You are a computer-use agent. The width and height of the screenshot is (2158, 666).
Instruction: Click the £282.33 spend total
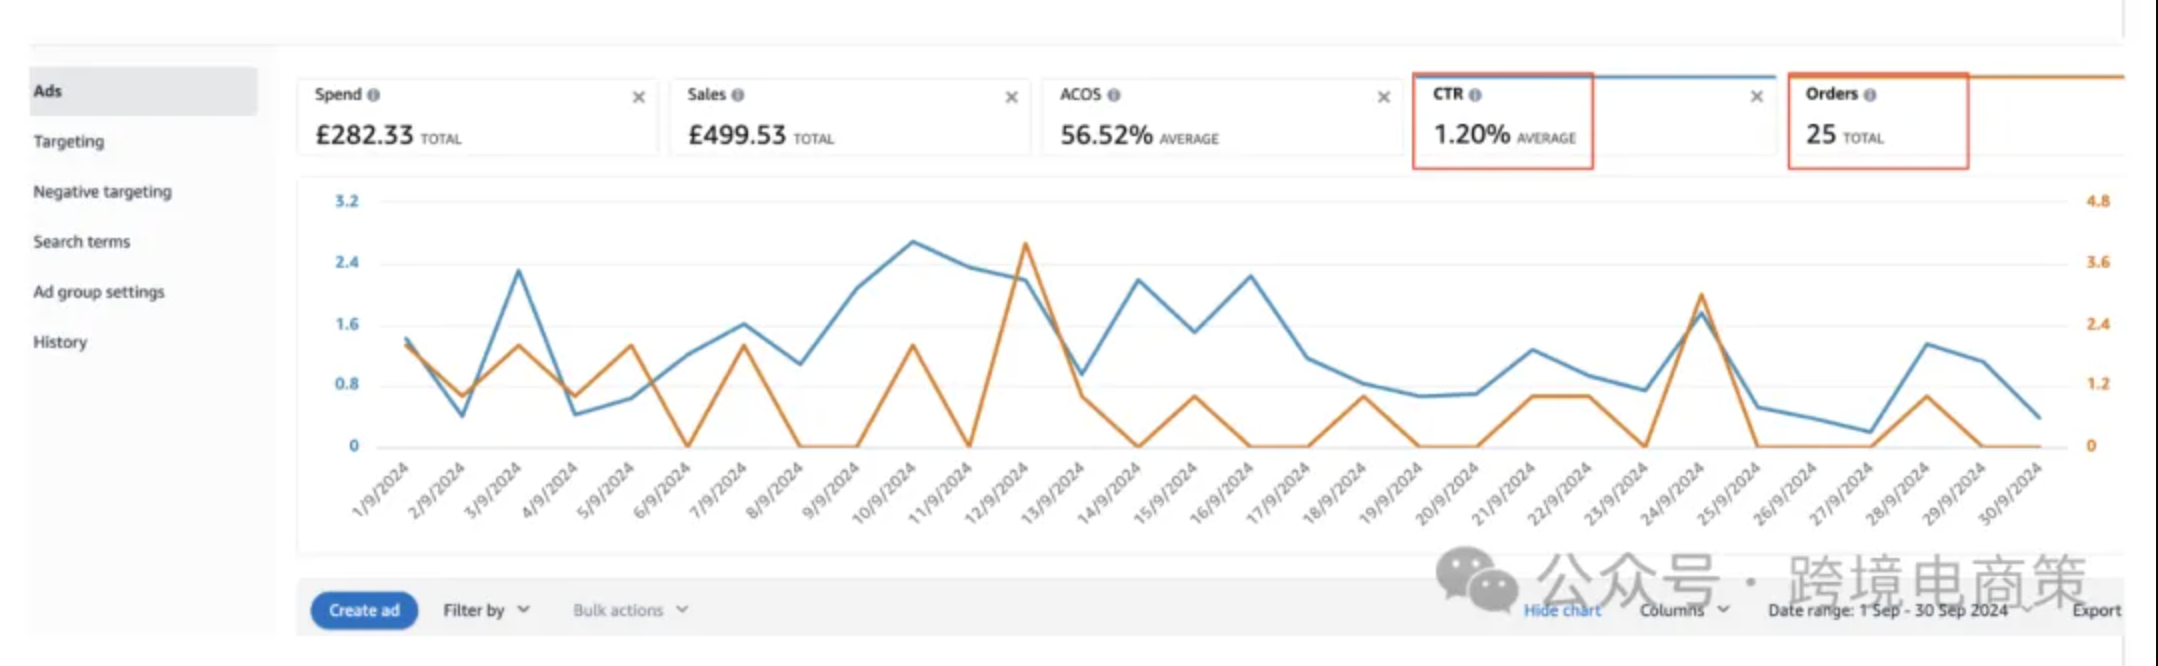[x=364, y=135]
